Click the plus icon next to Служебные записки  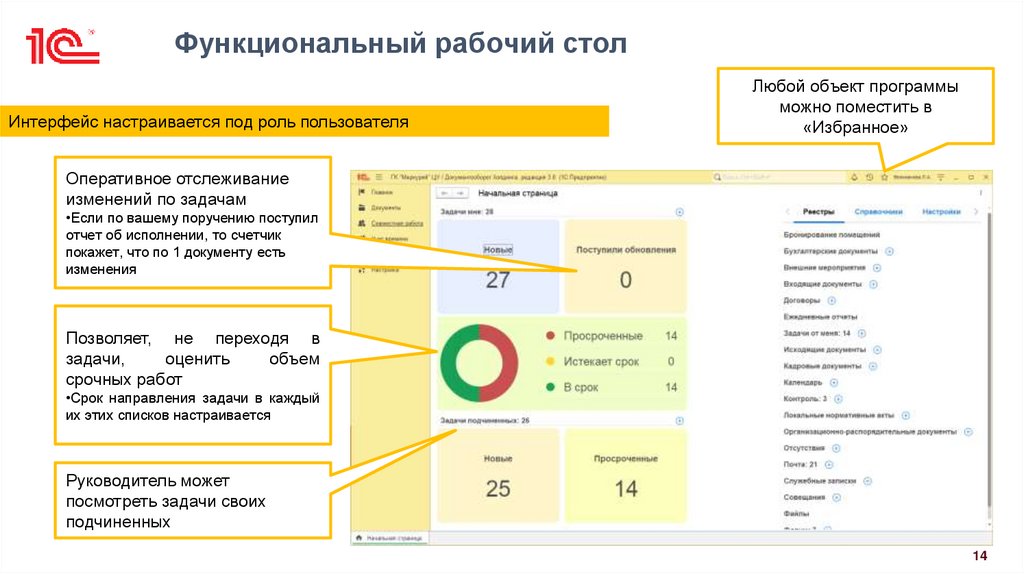click(x=867, y=481)
